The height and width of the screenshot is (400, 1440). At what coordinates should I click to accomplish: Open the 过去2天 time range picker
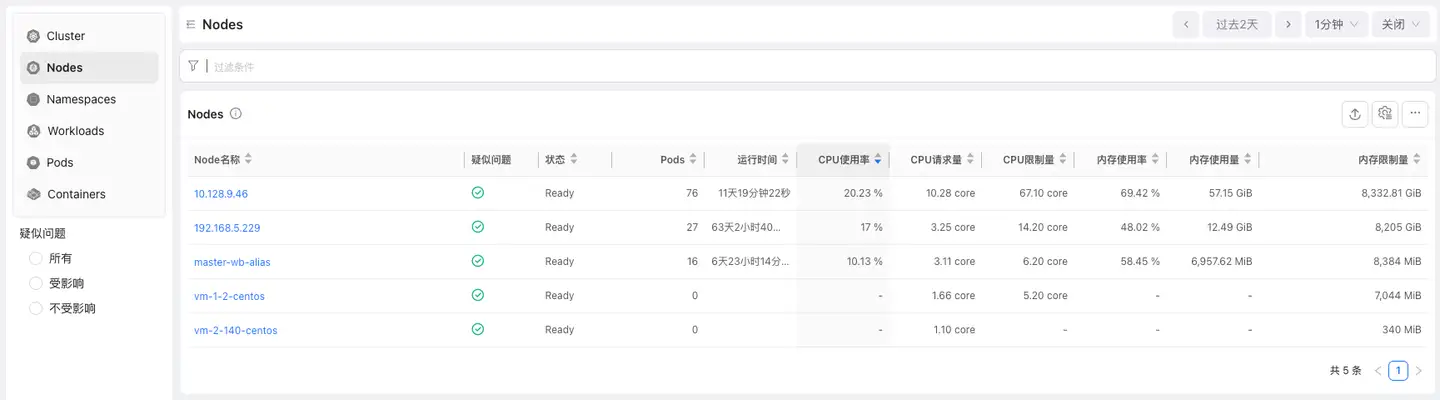pyautogui.click(x=1237, y=25)
